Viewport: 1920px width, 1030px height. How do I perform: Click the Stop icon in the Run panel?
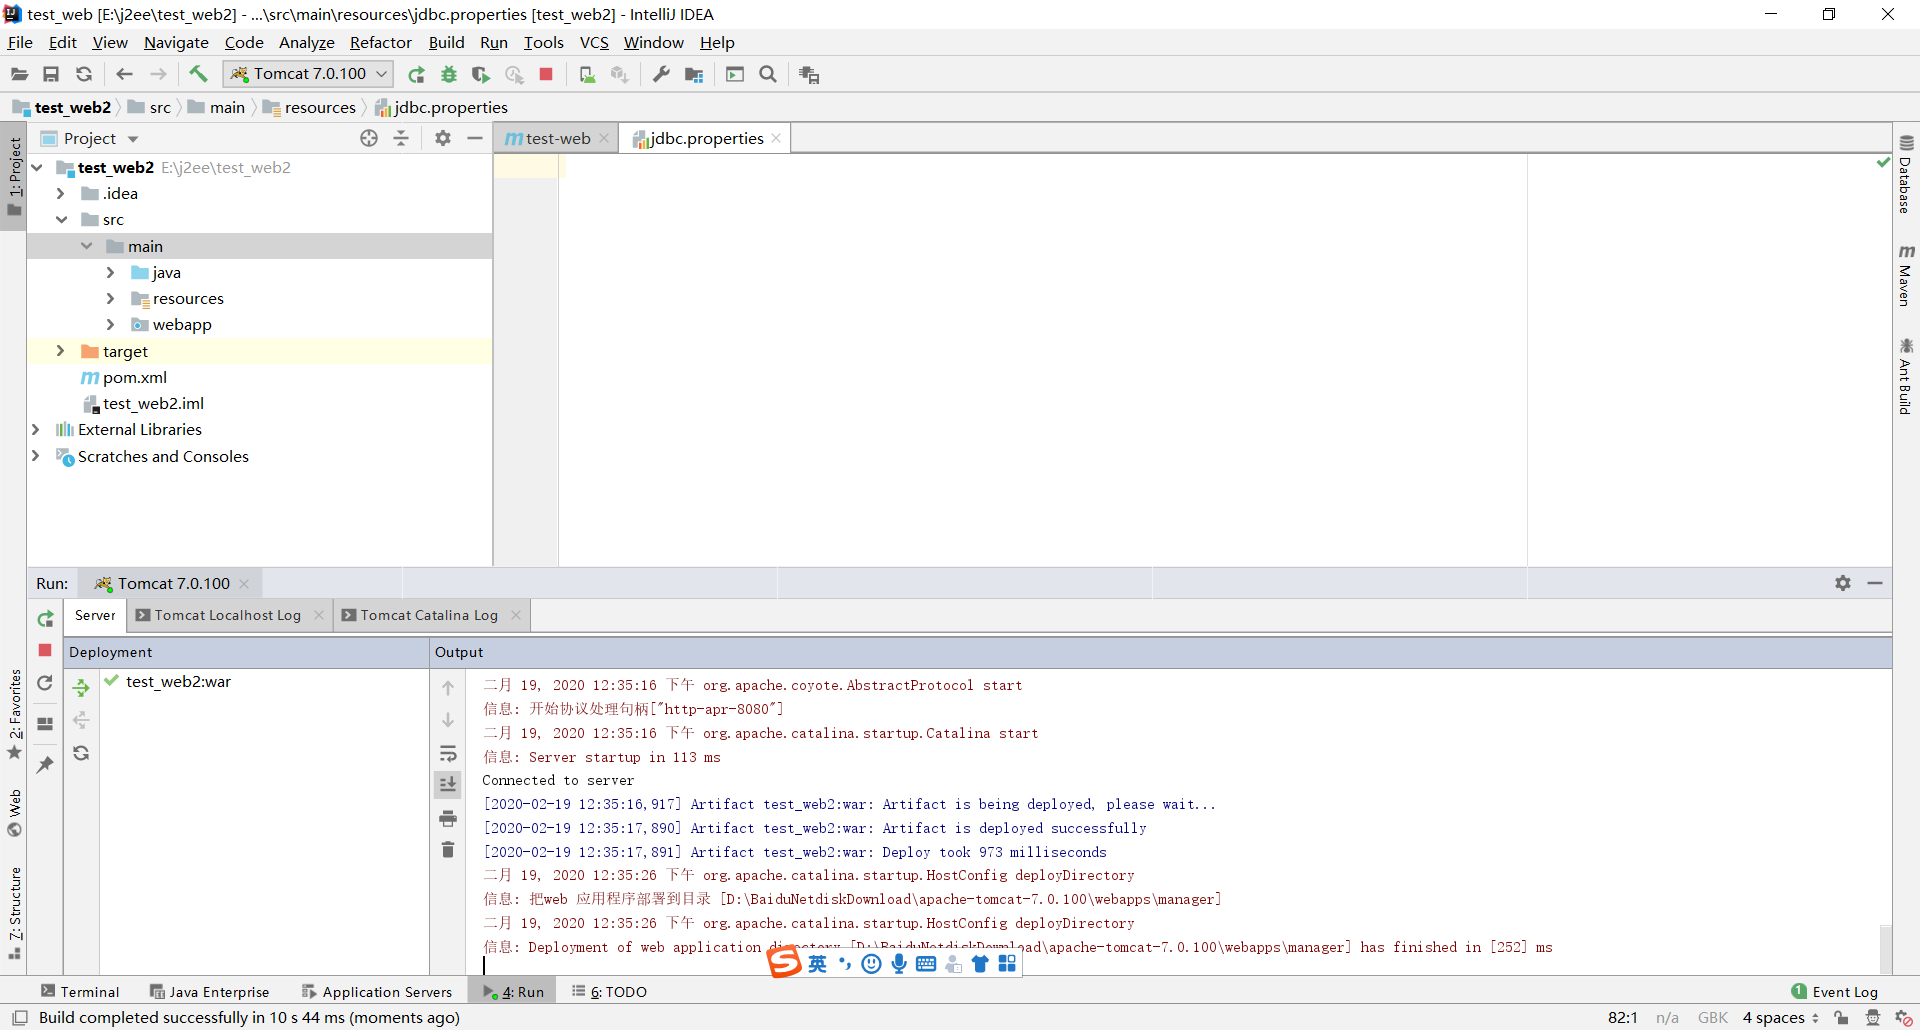click(x=45, y=650)
